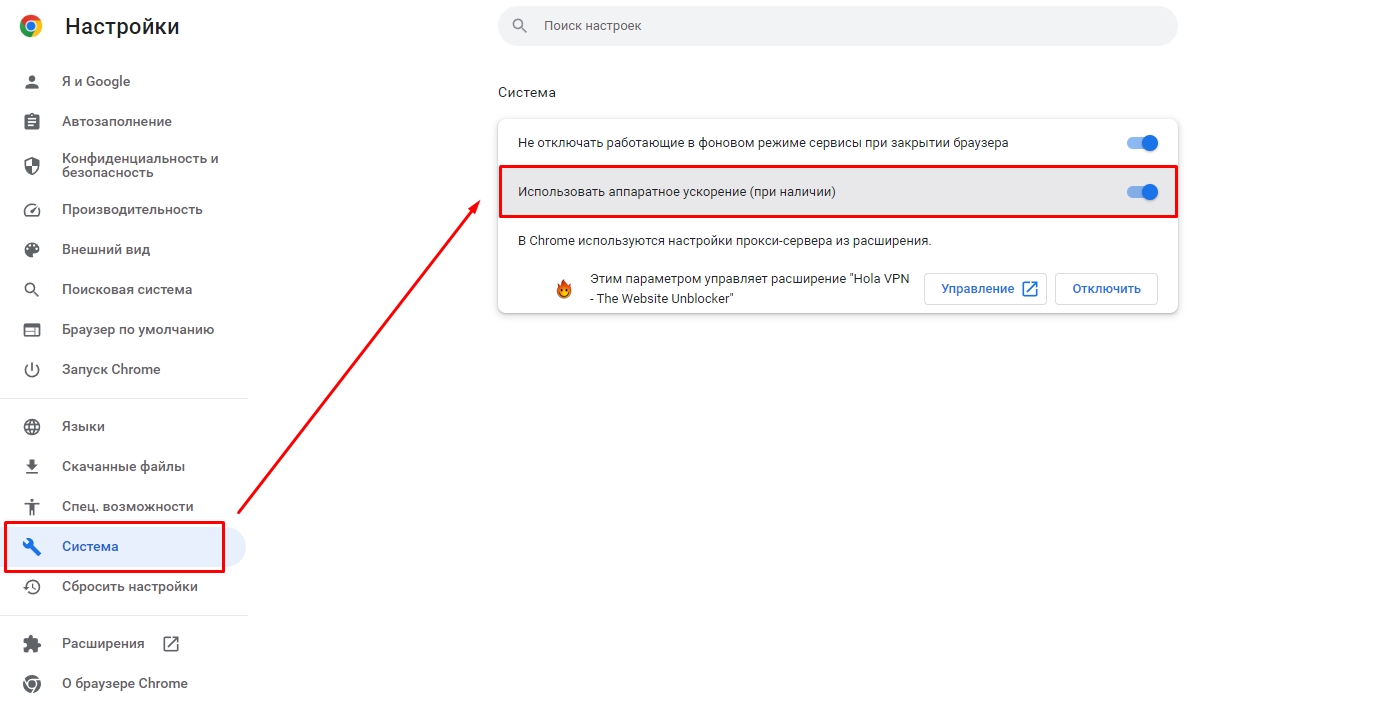Viewport: 1392px width, 721px height.
Task: Click the speedometer icon for Производительность
Action: coord(32,210)
